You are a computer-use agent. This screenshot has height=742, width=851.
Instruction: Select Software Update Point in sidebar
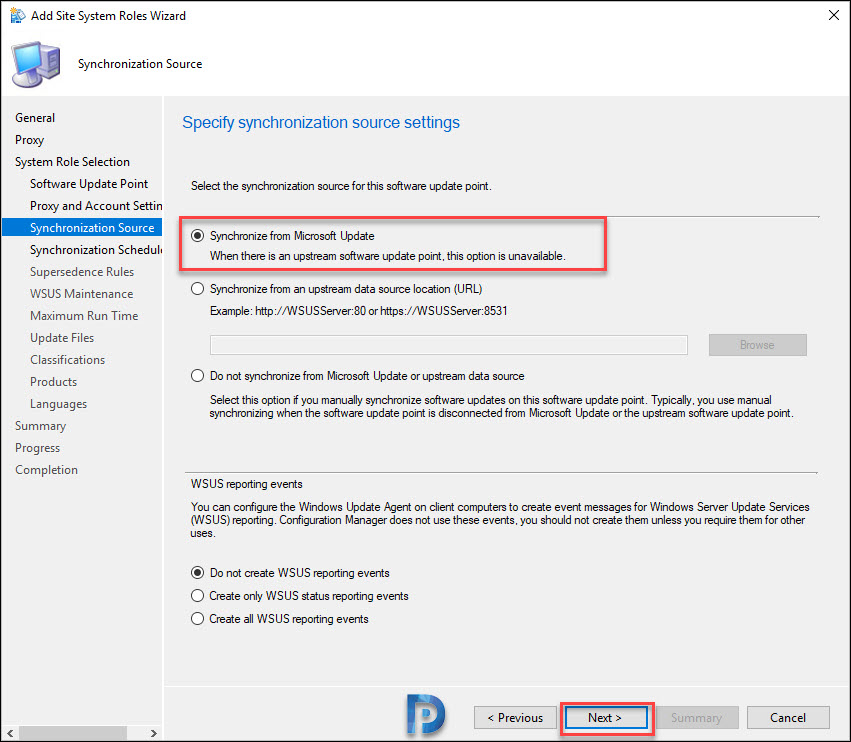89,184
